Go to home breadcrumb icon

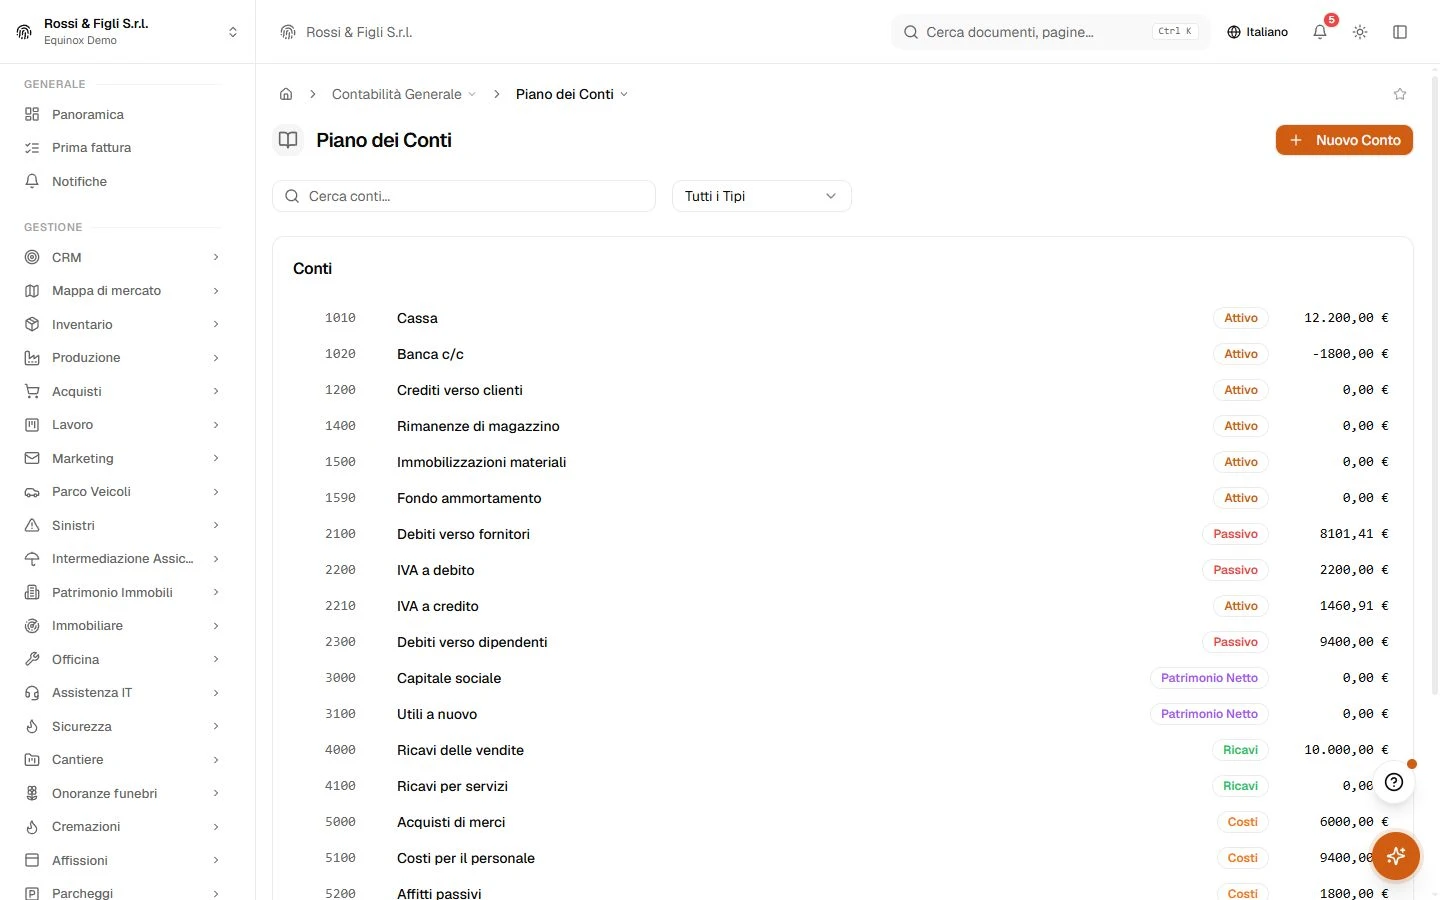click(286, 94)
